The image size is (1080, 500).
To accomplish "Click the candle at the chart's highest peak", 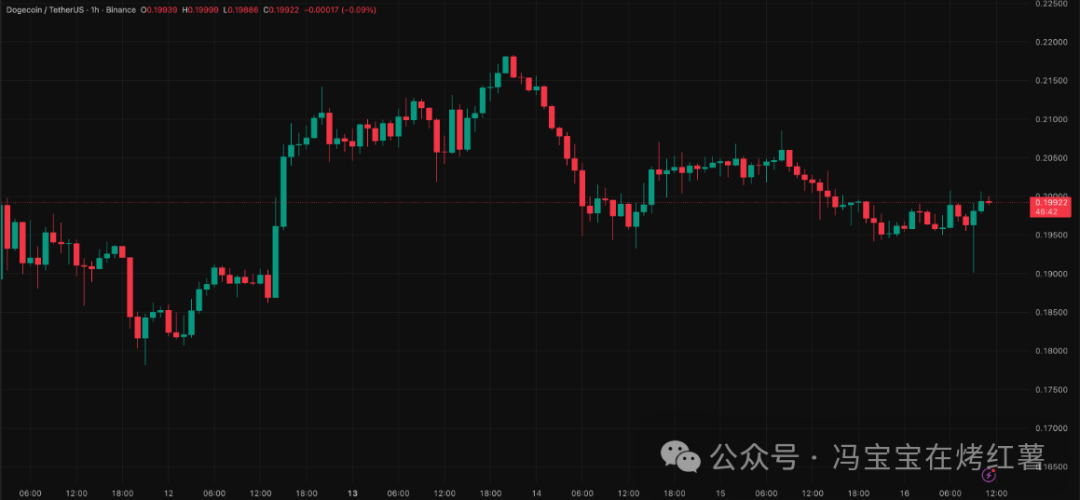I will pos(506,66).
